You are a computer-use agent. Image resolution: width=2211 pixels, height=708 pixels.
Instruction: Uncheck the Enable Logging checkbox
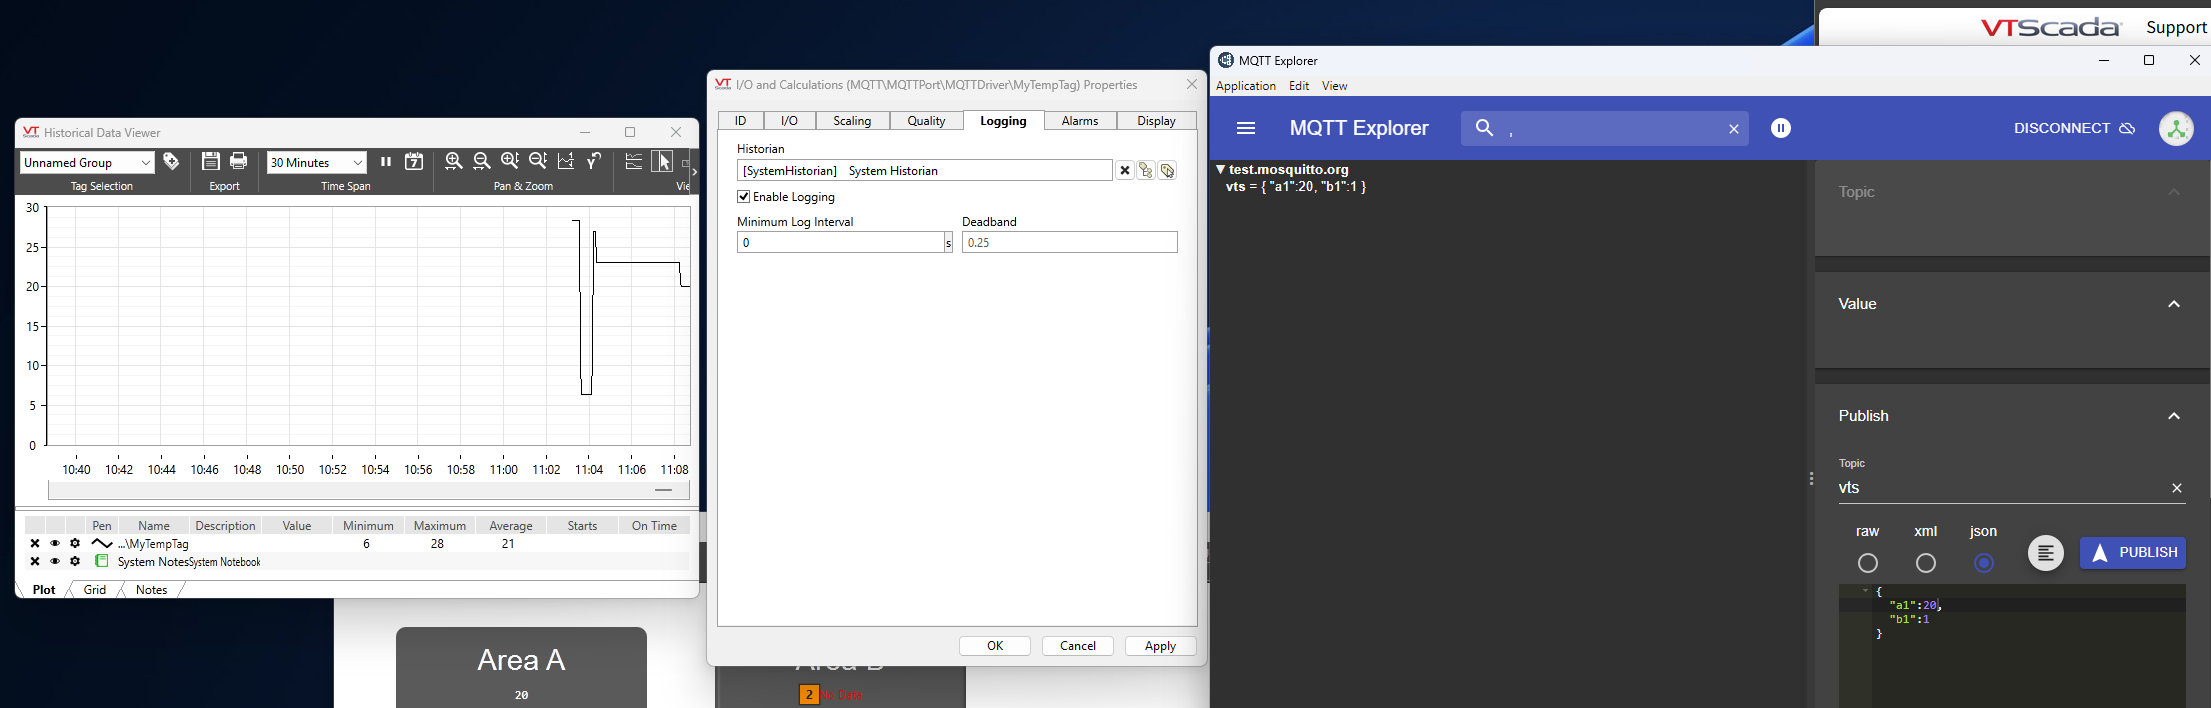click(744, 197)
